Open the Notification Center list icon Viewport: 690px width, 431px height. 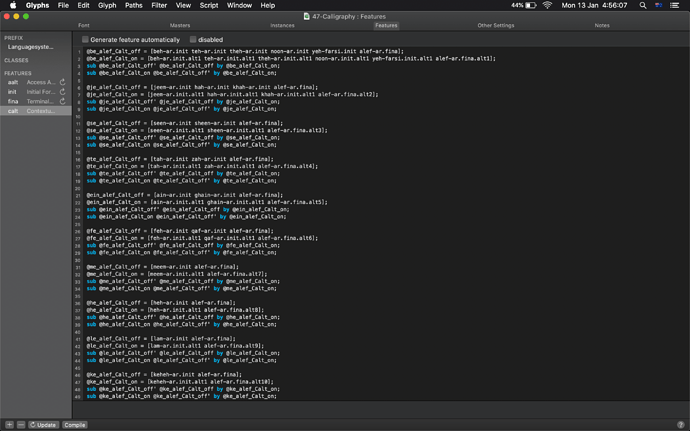[x=674, y=5]
